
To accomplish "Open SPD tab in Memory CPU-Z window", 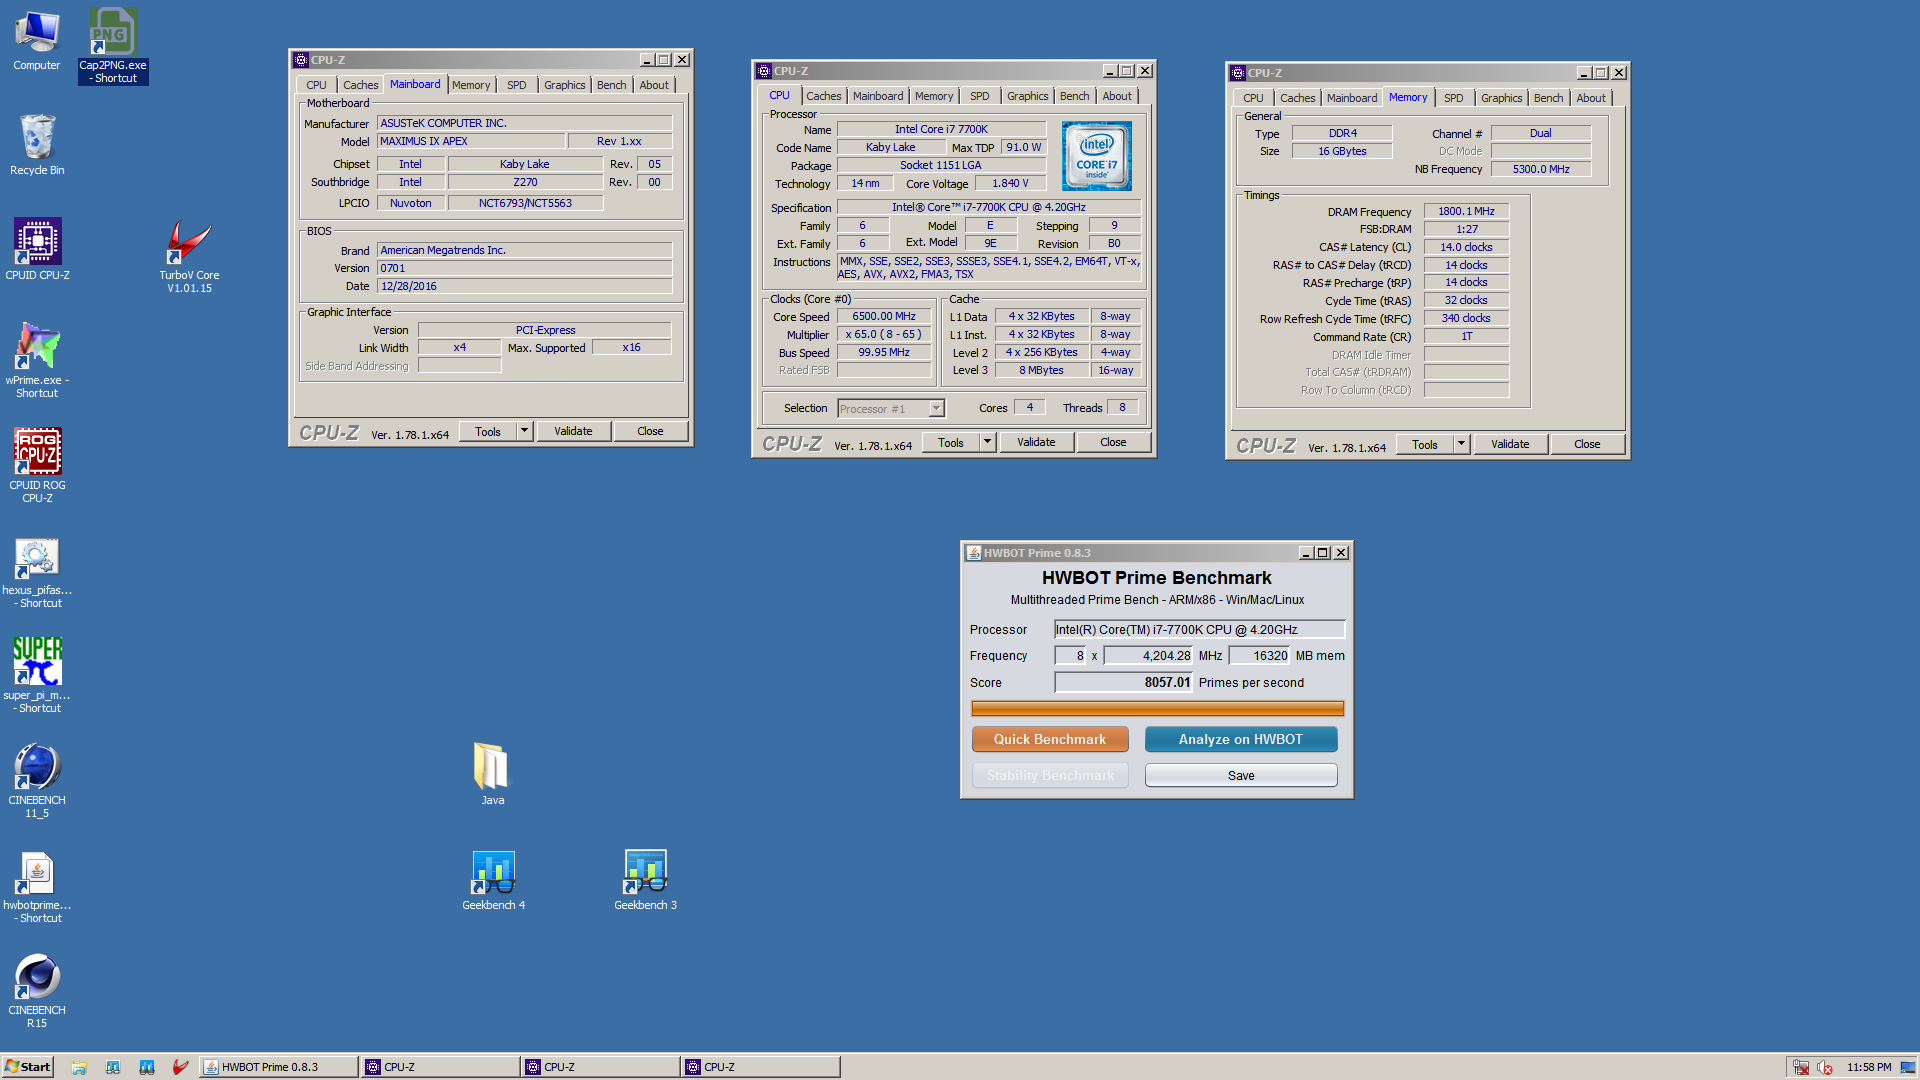I will (1453, 98).
